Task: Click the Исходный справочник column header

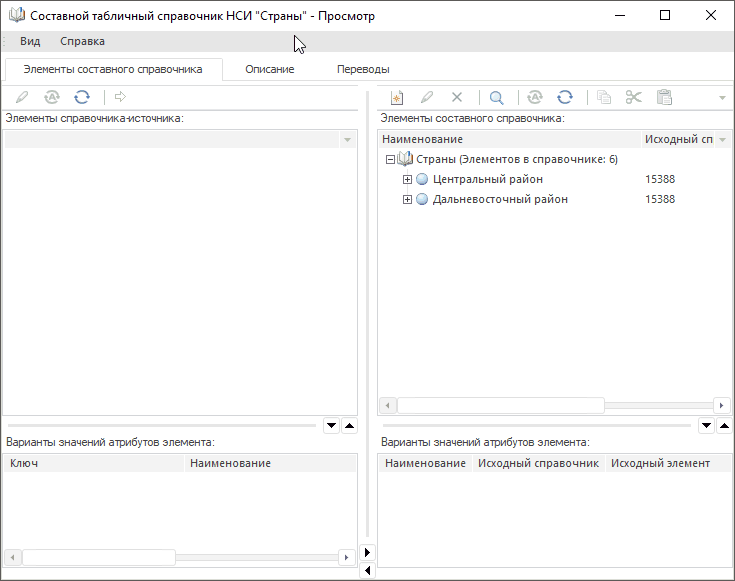Action: 538,463
